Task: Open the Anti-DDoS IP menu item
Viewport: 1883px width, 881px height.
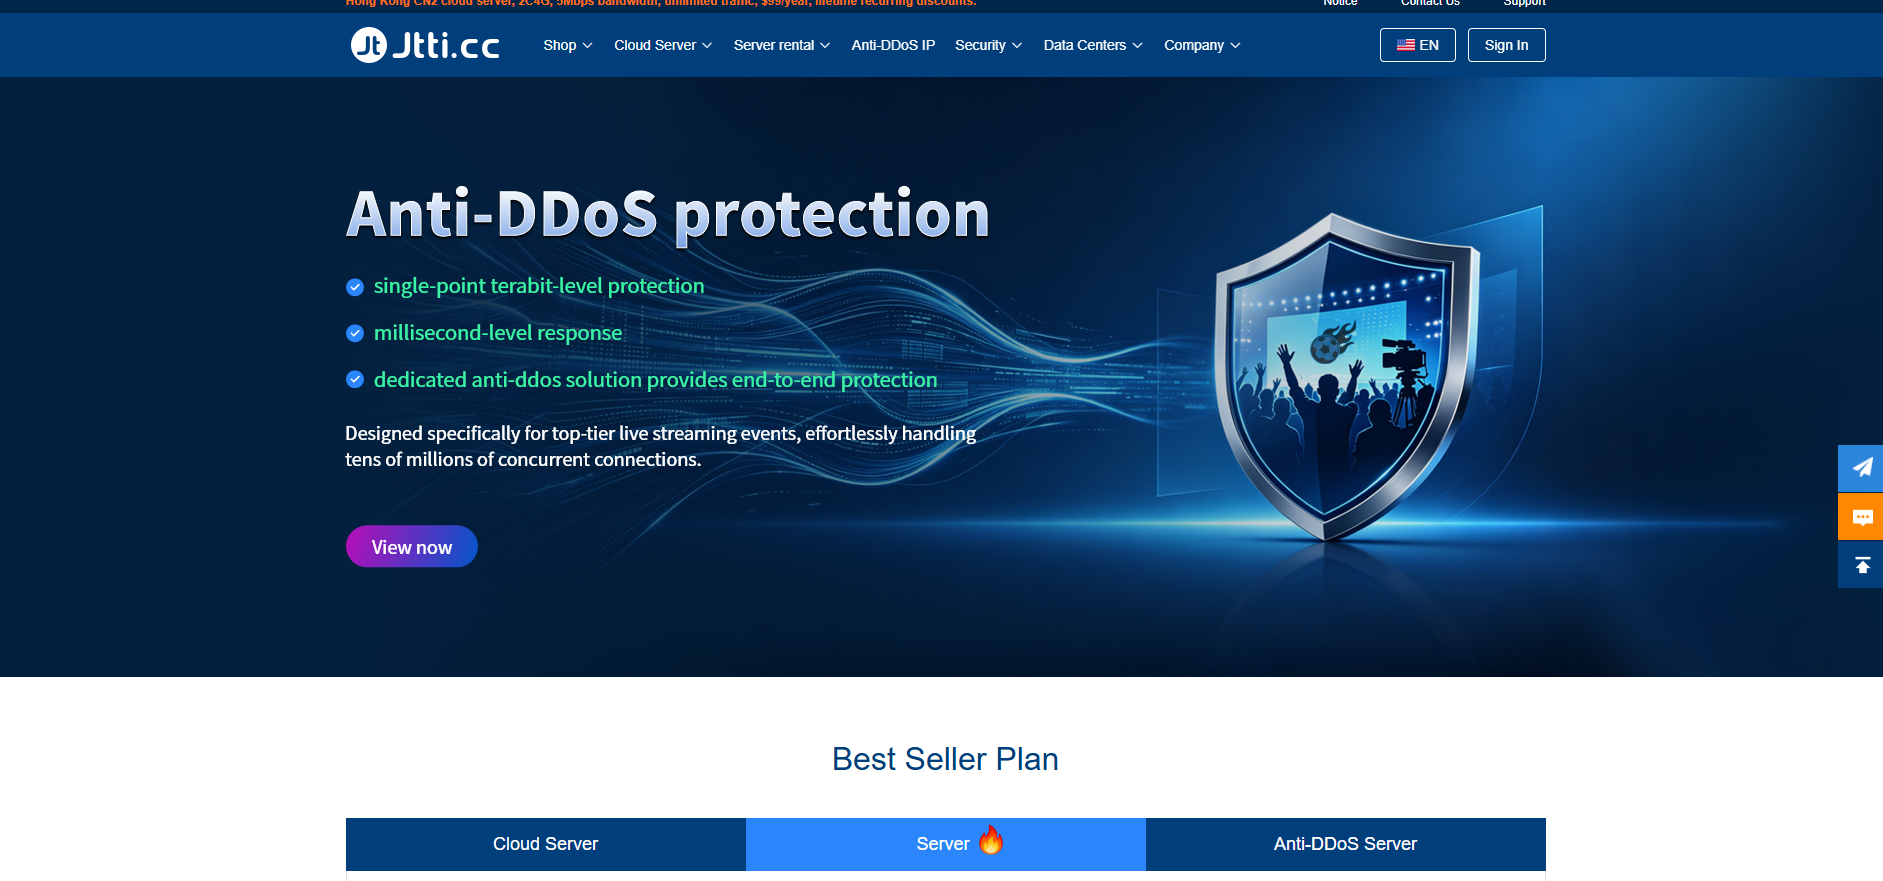Action: pyautogui.click(x=893, y=45)
